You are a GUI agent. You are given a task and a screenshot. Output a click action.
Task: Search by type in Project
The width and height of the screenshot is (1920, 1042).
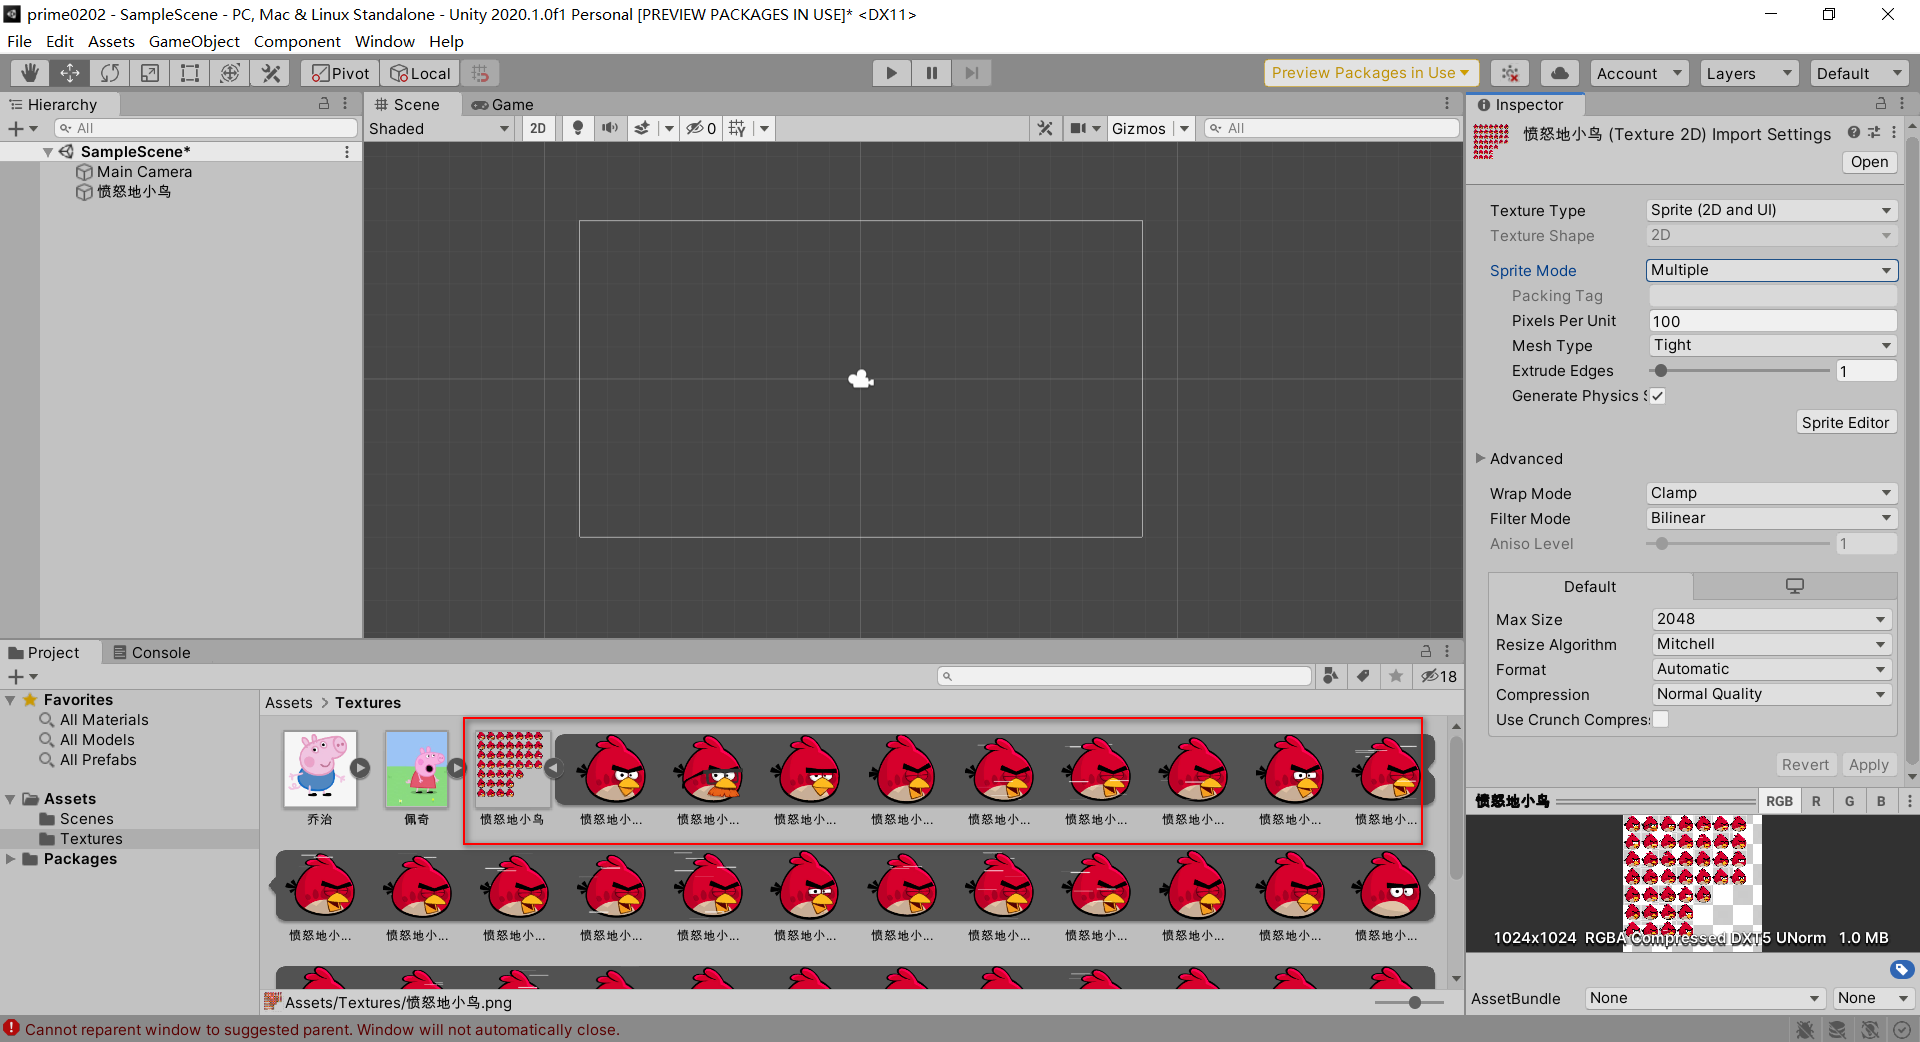click(x=1330, y=676)
